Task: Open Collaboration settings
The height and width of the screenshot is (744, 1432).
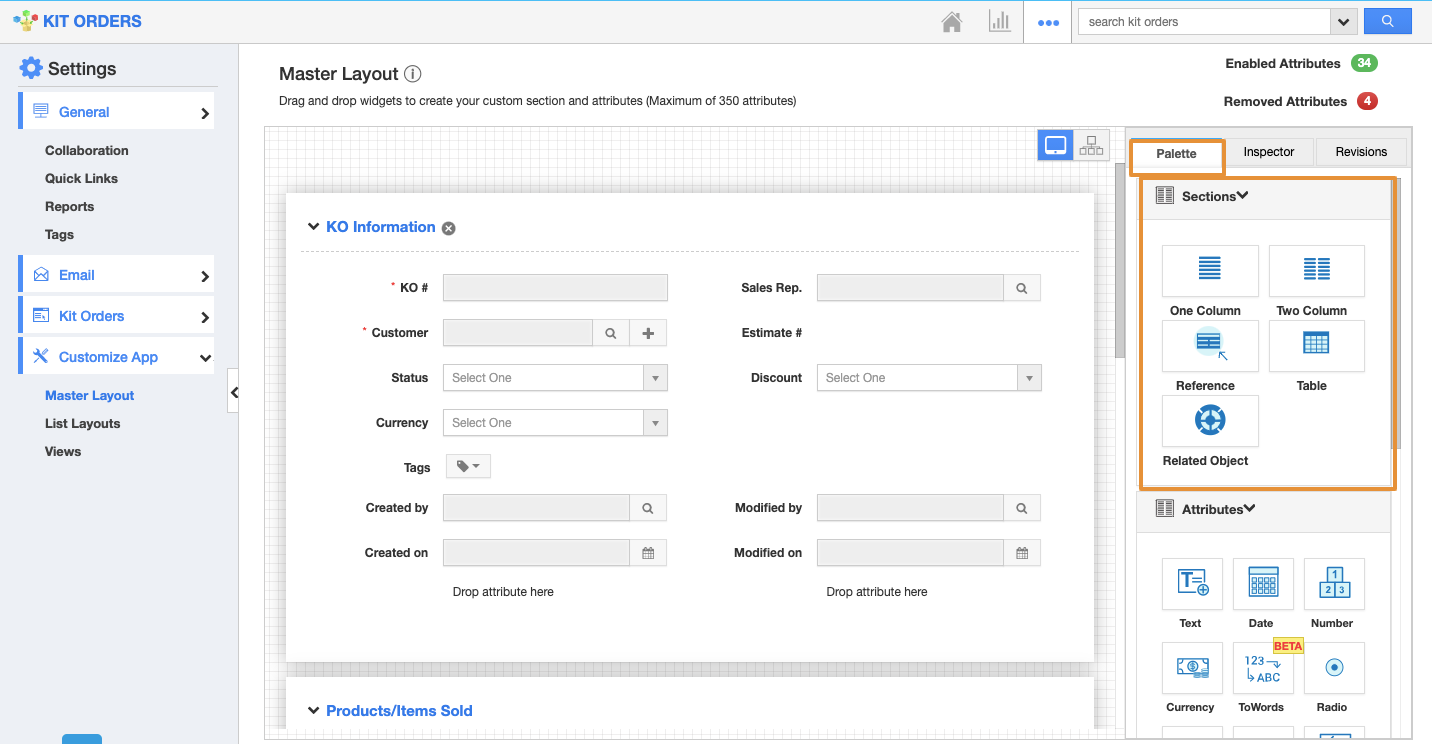Action: click(x=87, y=150)
